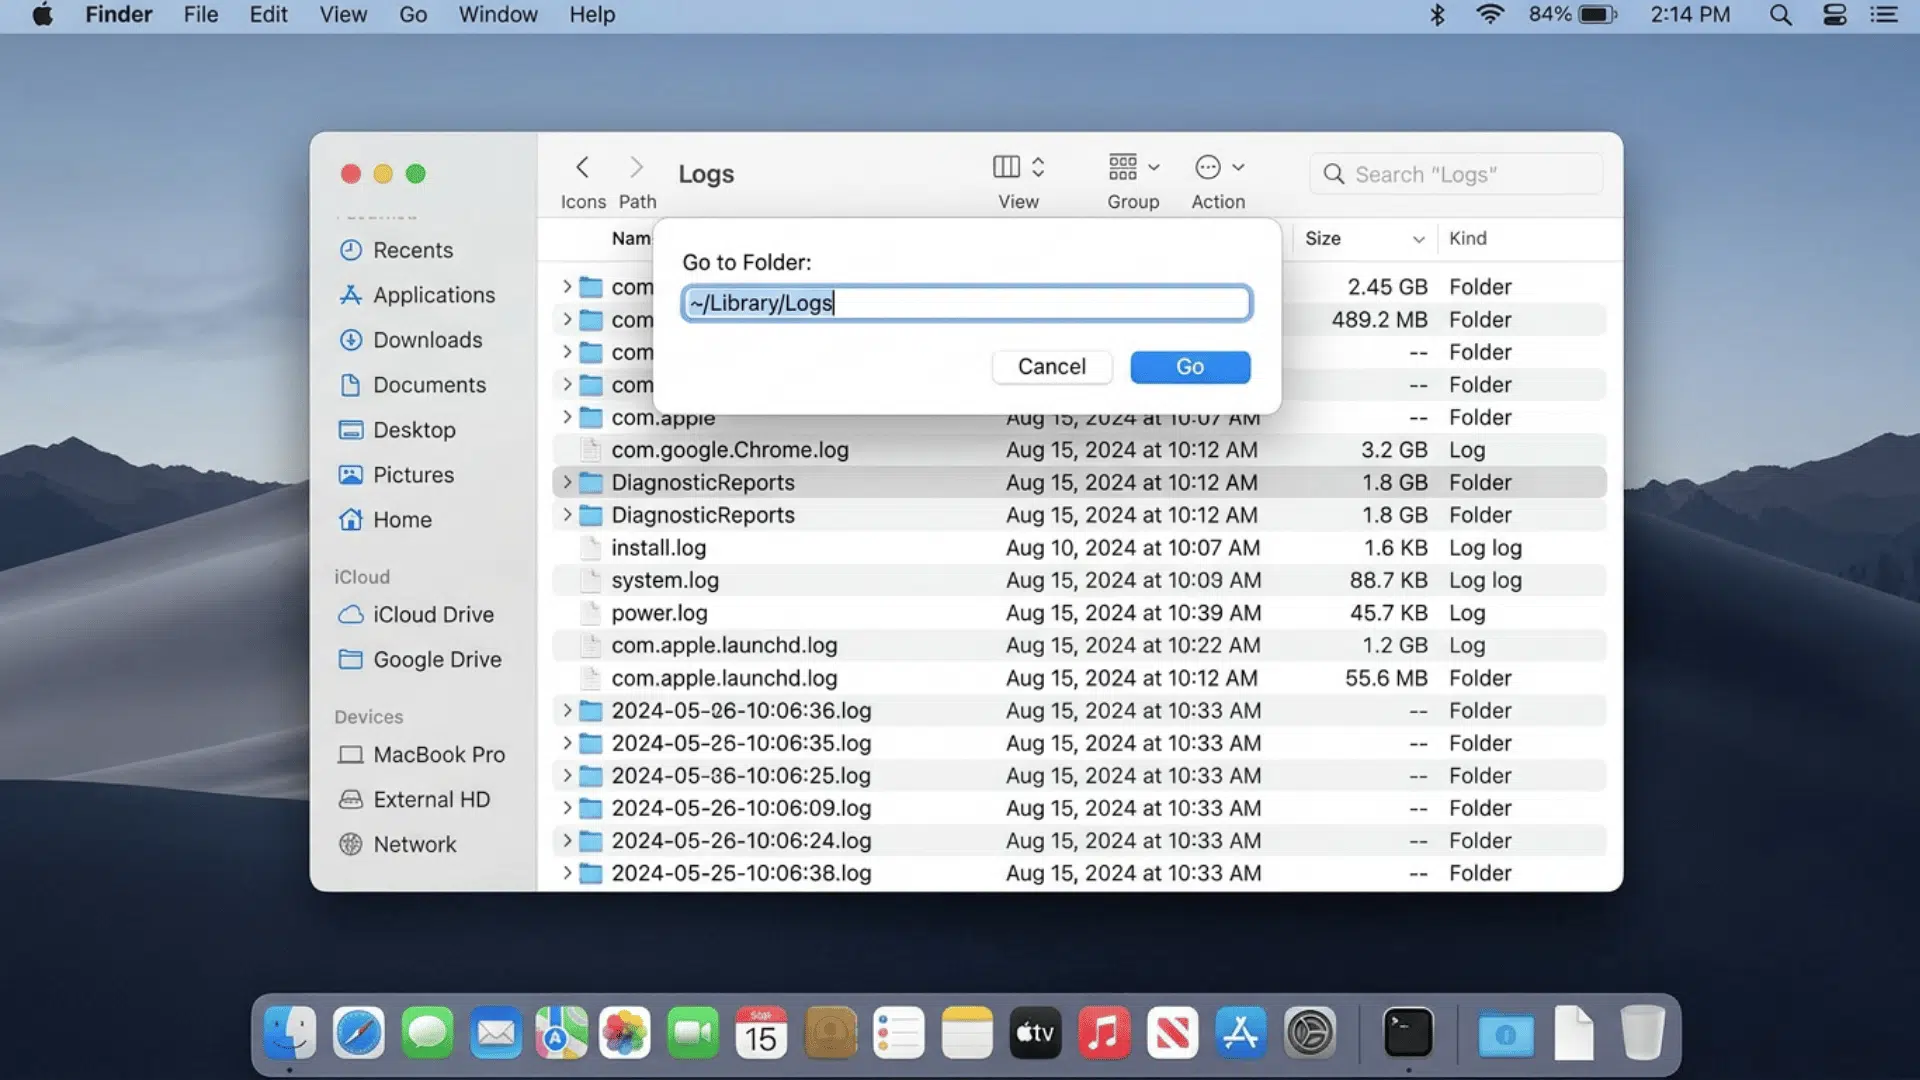1920x1080 pixels.
Task: Click the Search "Logs" field
Action: (x=1457, y=174)
